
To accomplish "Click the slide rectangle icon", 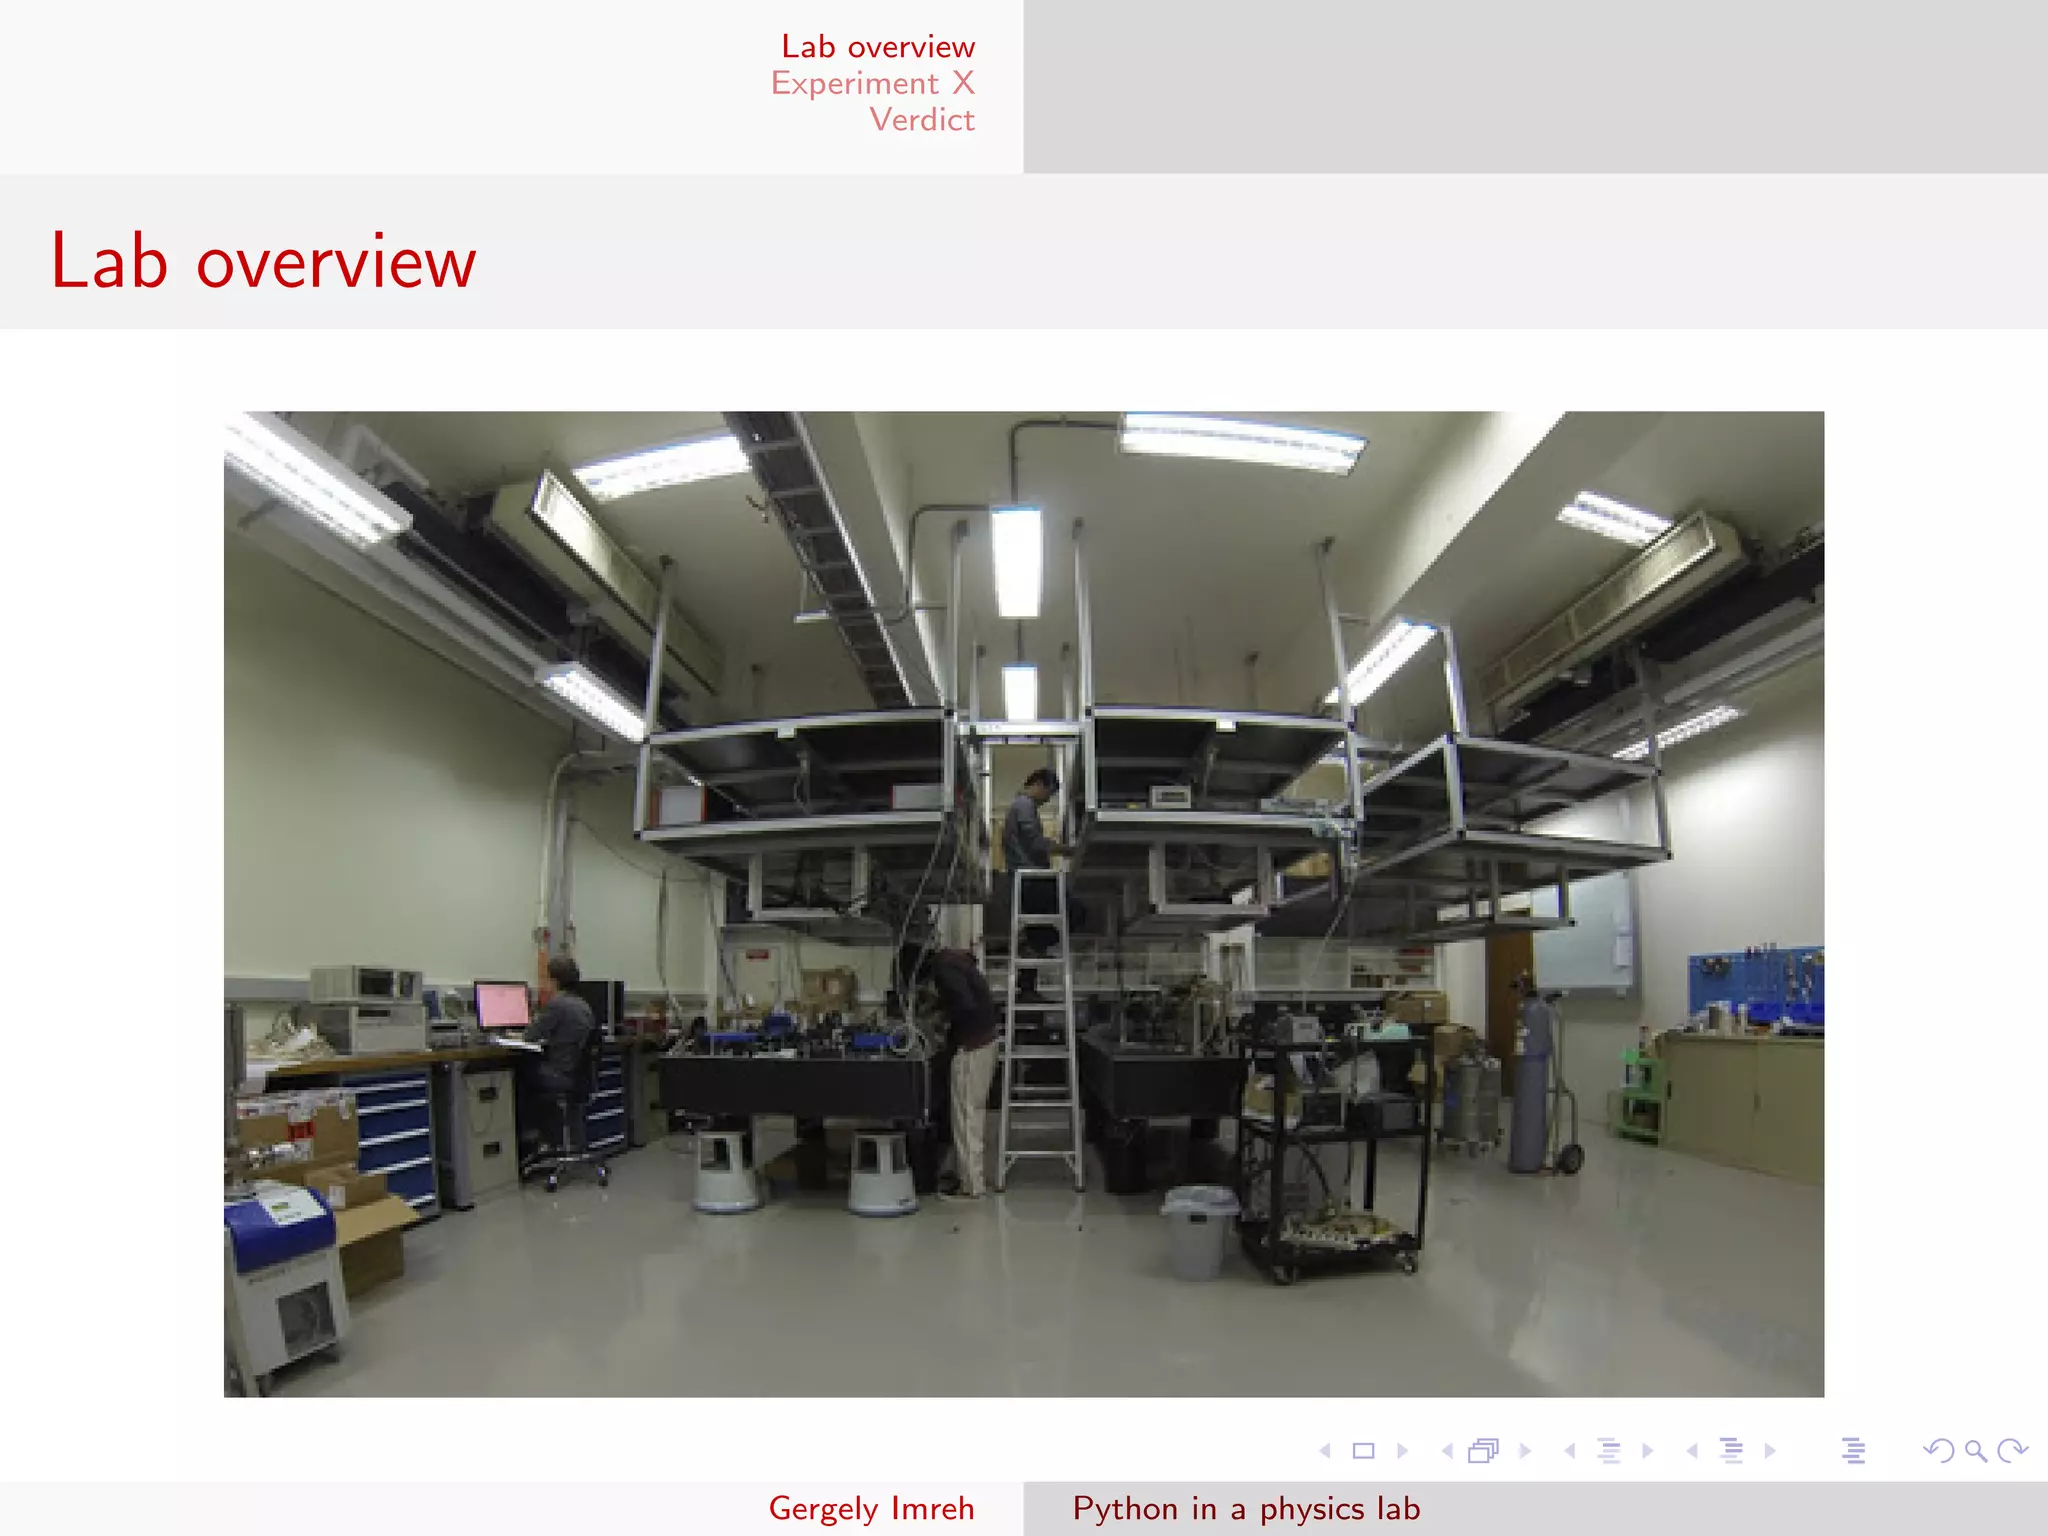I will tap(1364, 1450).
